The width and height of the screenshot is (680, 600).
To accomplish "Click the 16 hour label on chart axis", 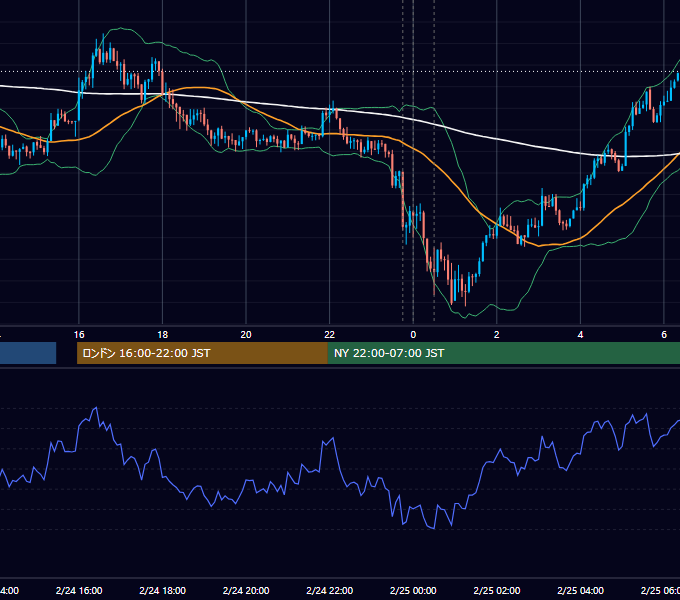I will [x=79, y=335].
